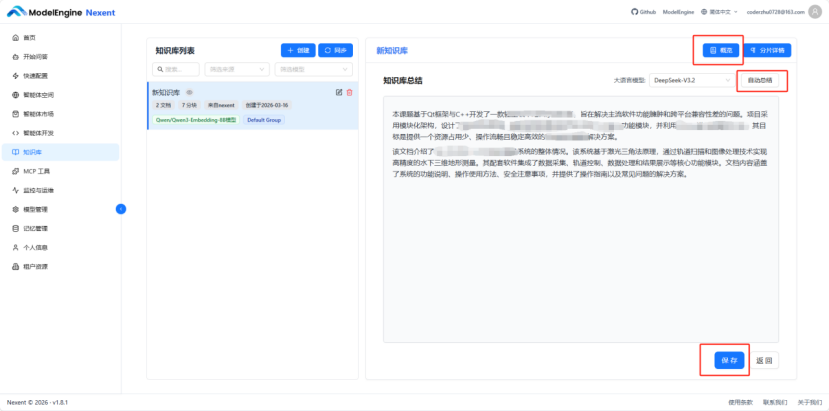The height and width of the screenshot is (411, 829).
Task: Open 智能体开发 code item in sidebar
Action: [x=60, y=133]
